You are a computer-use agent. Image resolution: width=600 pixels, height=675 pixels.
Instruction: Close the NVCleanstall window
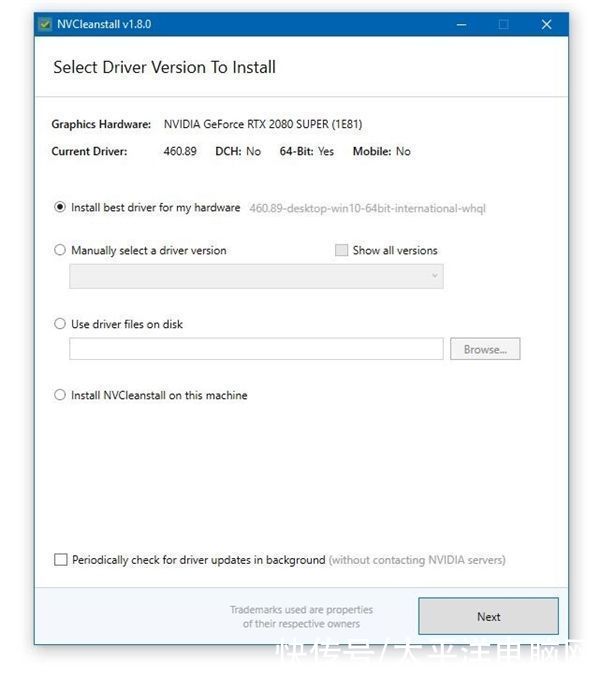(x=546, y=25)
